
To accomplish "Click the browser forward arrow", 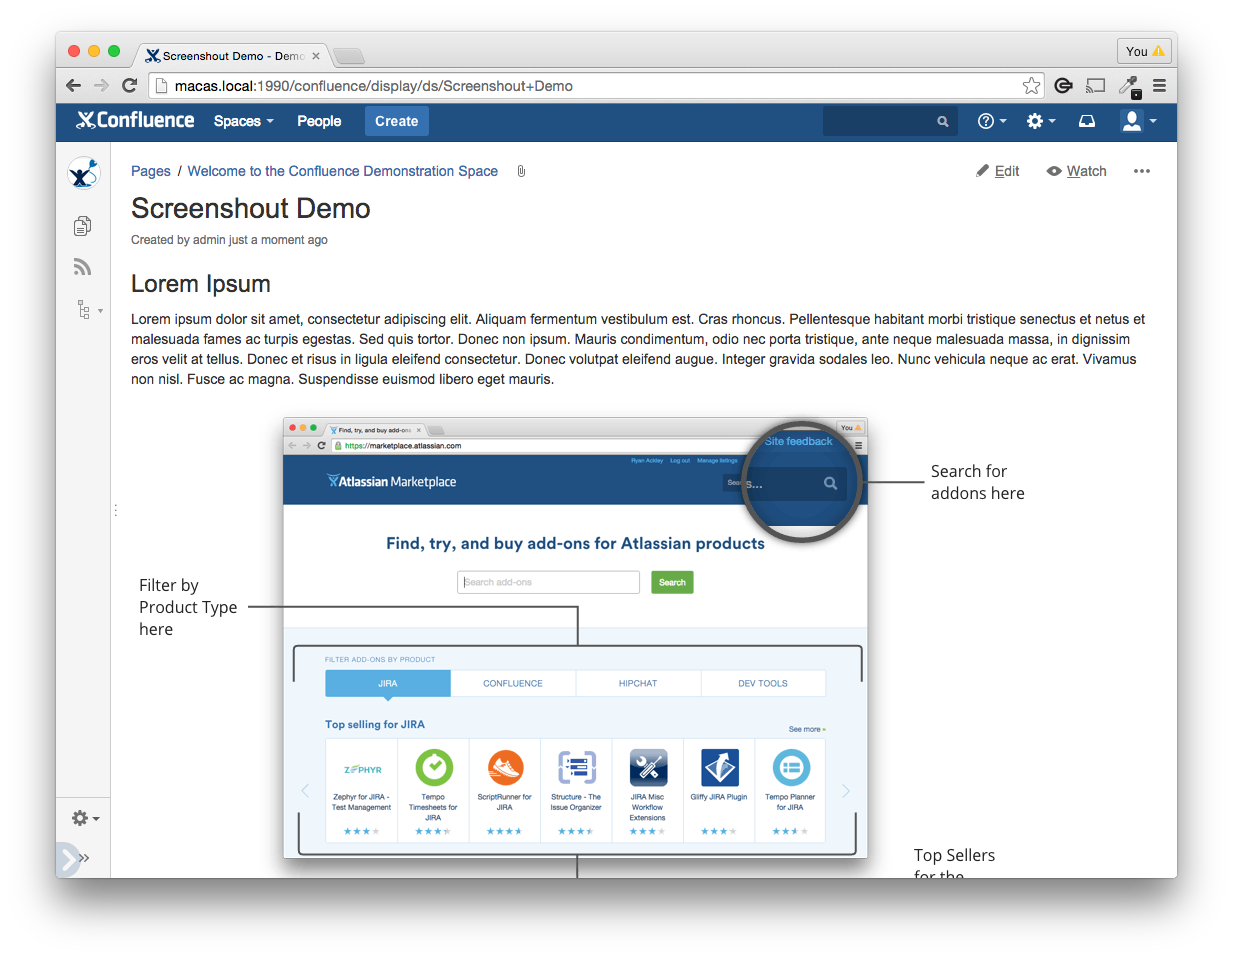I will tap(101, 86).
